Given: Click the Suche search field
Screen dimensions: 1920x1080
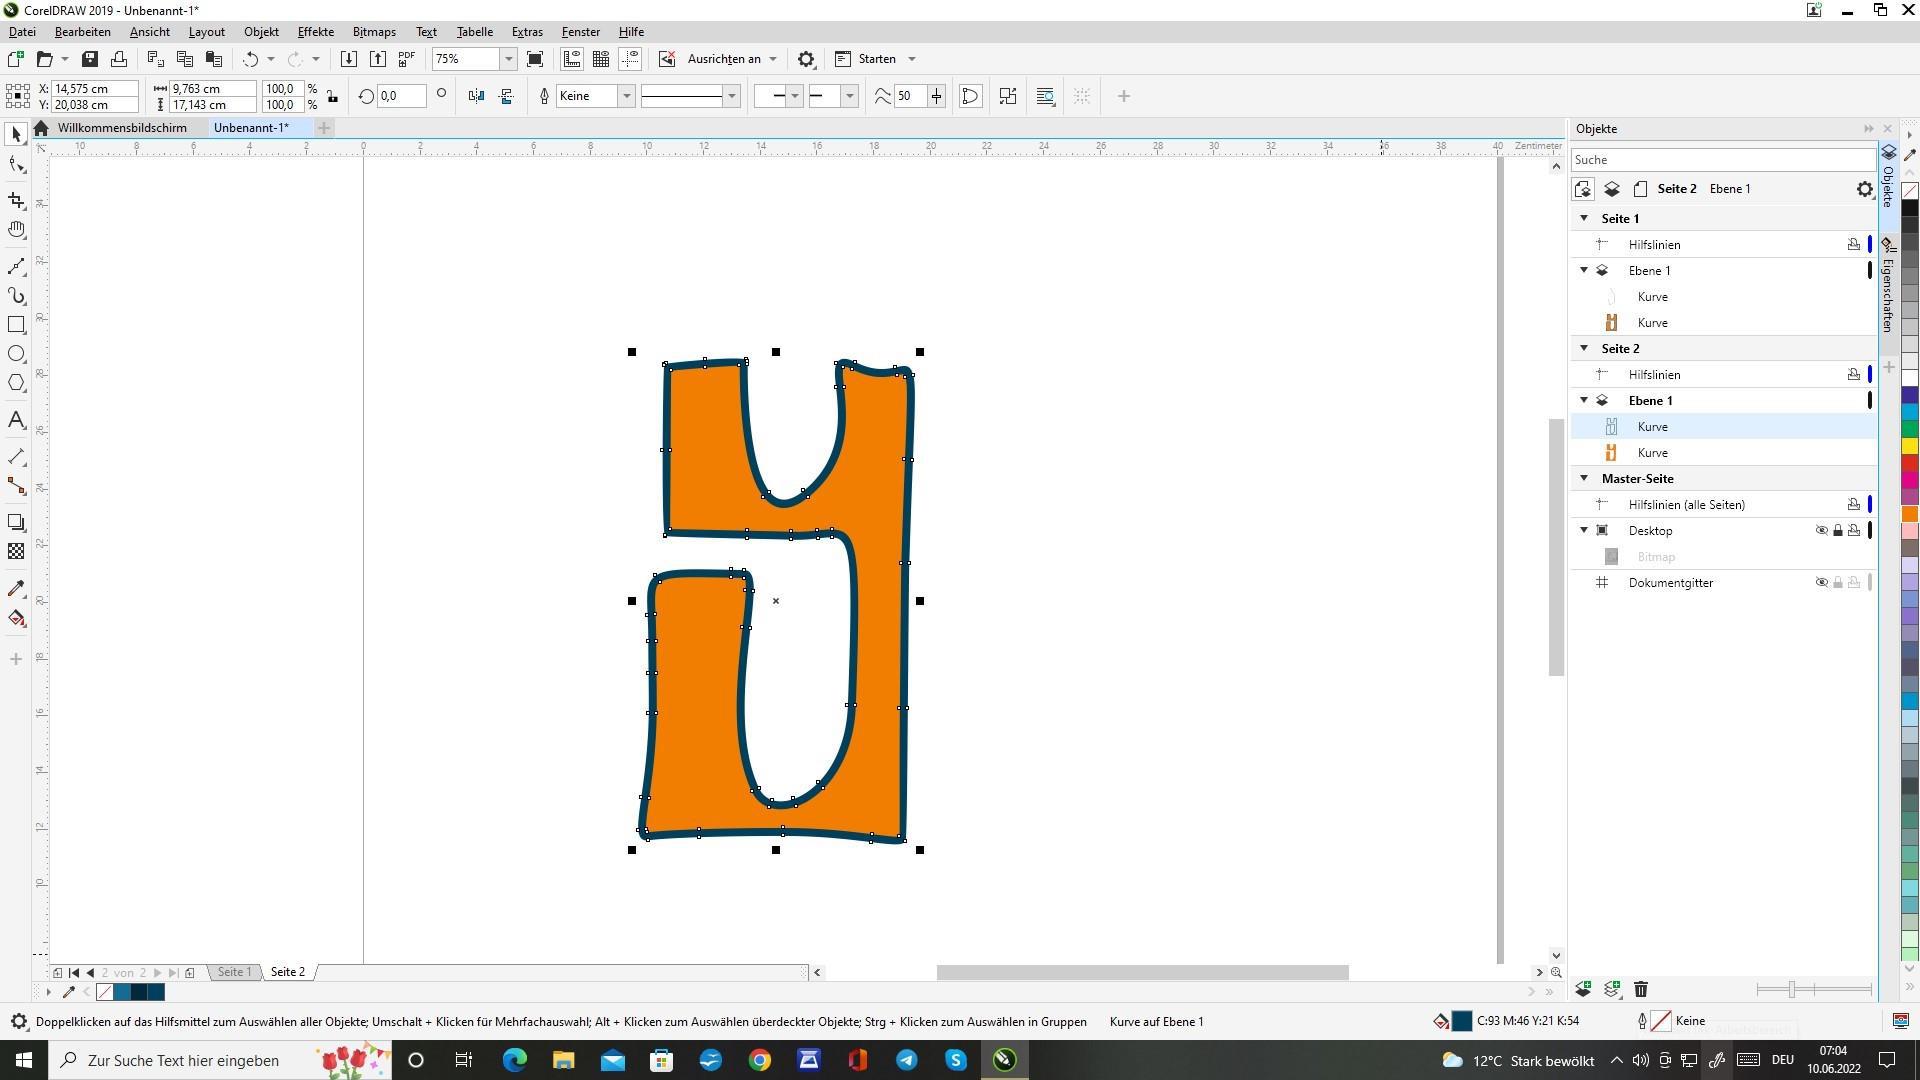Looking at the screenshot, I should click(x=1720, y=160).
